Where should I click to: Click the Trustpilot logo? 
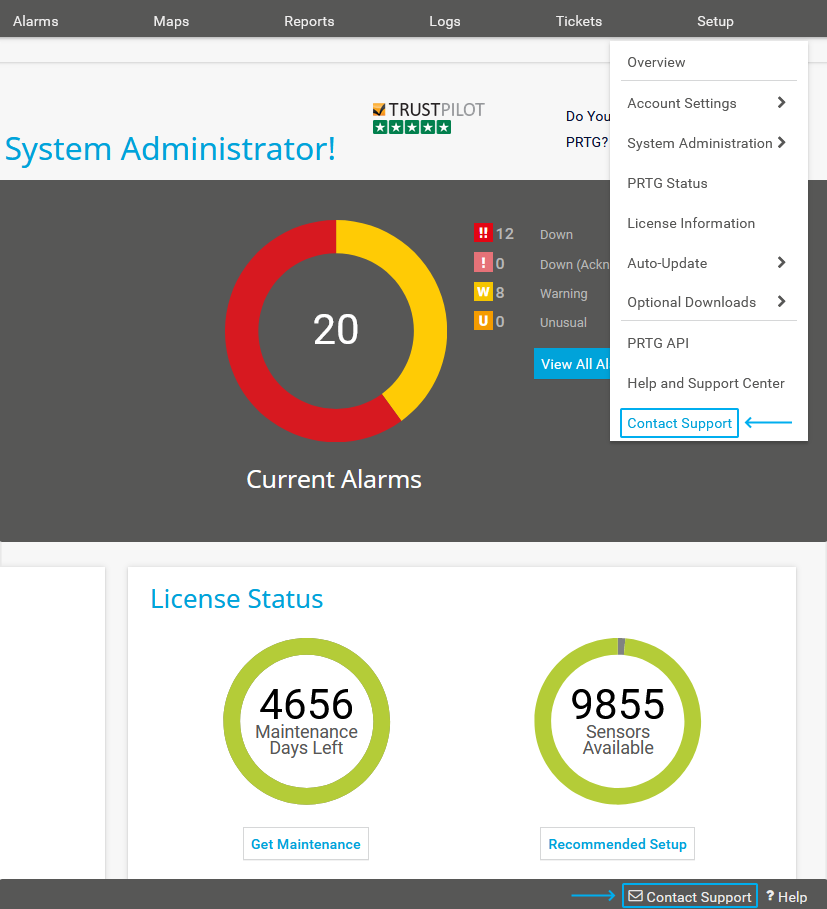click(428, 109)
